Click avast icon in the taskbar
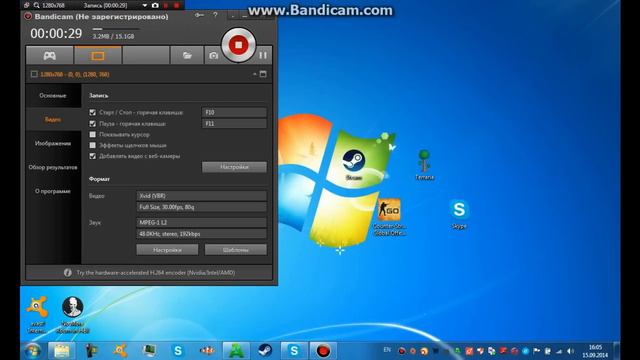Image resolution: width=640 pixels, height=360 pixels. click(x=120, y=351)
